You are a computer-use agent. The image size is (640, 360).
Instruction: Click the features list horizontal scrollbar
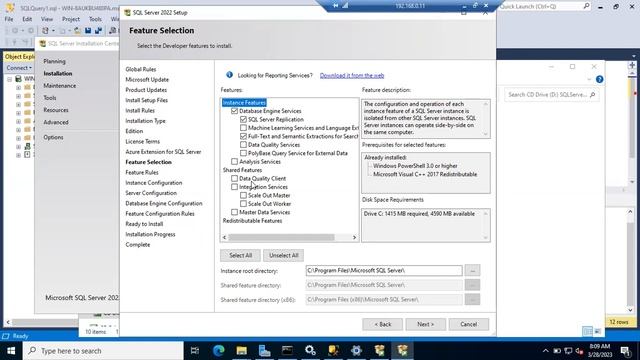coord(281,237)
